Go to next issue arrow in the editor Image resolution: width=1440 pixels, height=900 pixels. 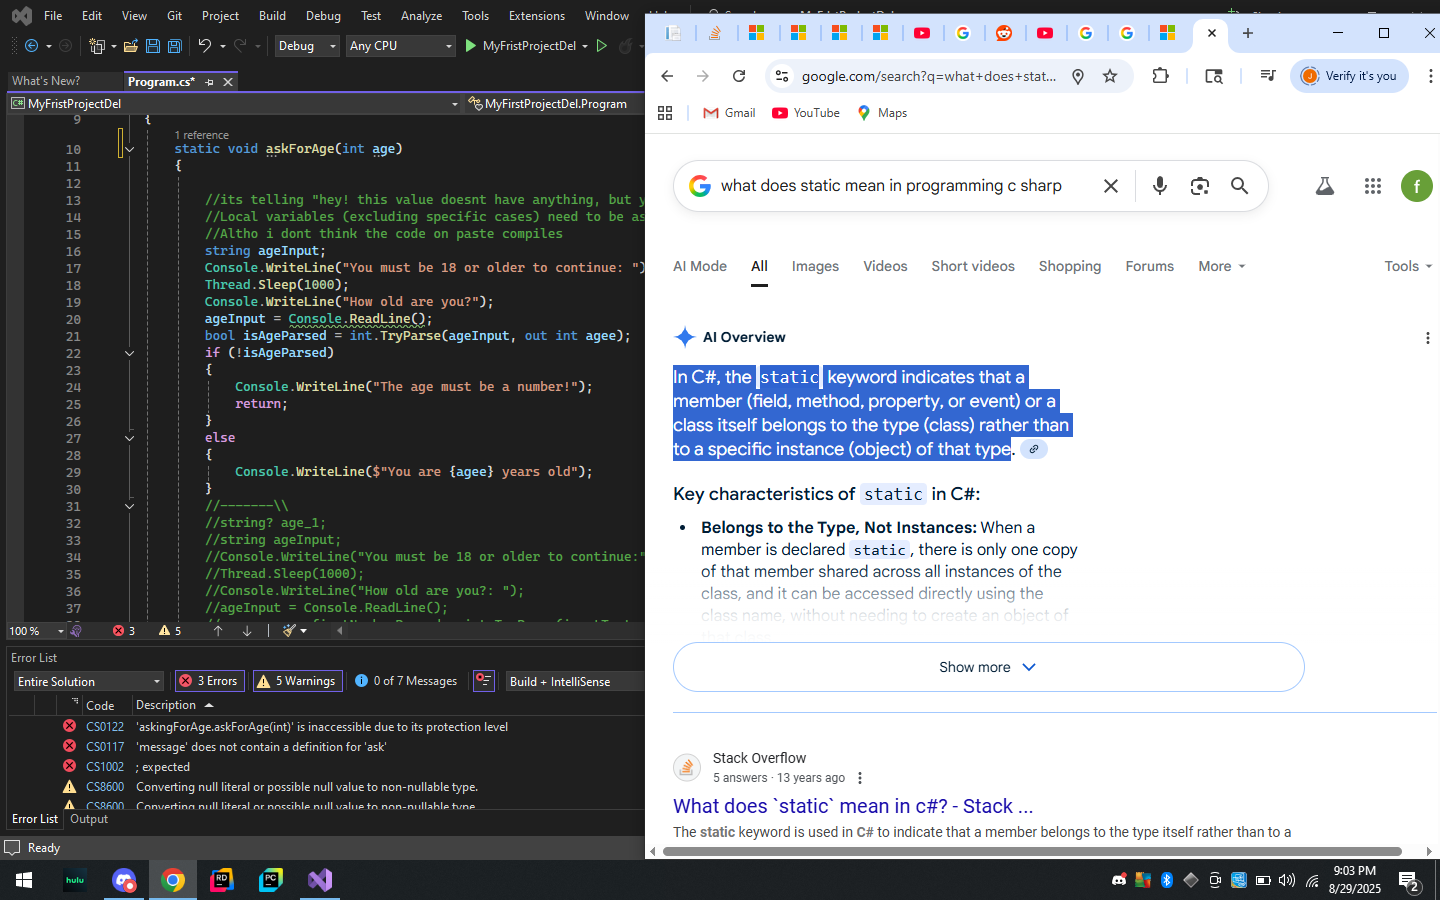[x=247, y=631]
